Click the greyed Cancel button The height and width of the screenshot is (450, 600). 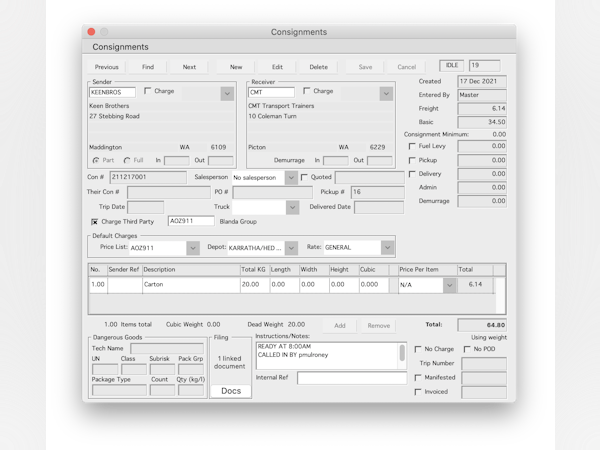pyautogui.click(x=407, y=67)
